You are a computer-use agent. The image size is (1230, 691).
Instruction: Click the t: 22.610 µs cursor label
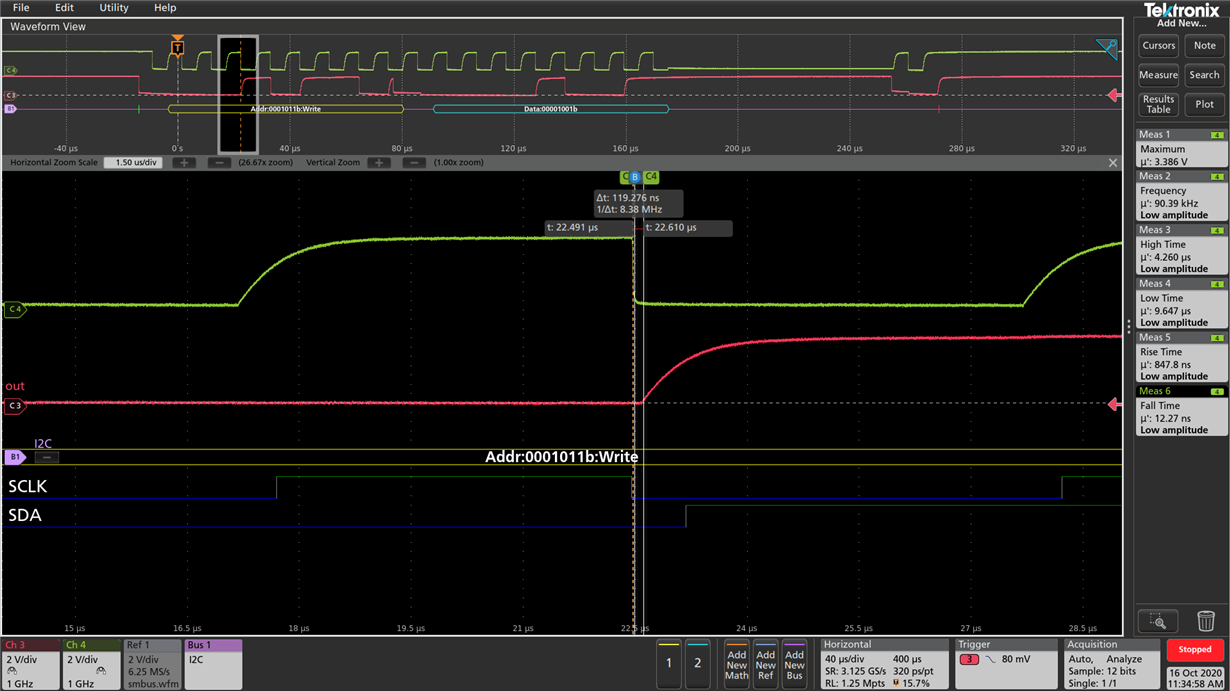pos(687,228)
